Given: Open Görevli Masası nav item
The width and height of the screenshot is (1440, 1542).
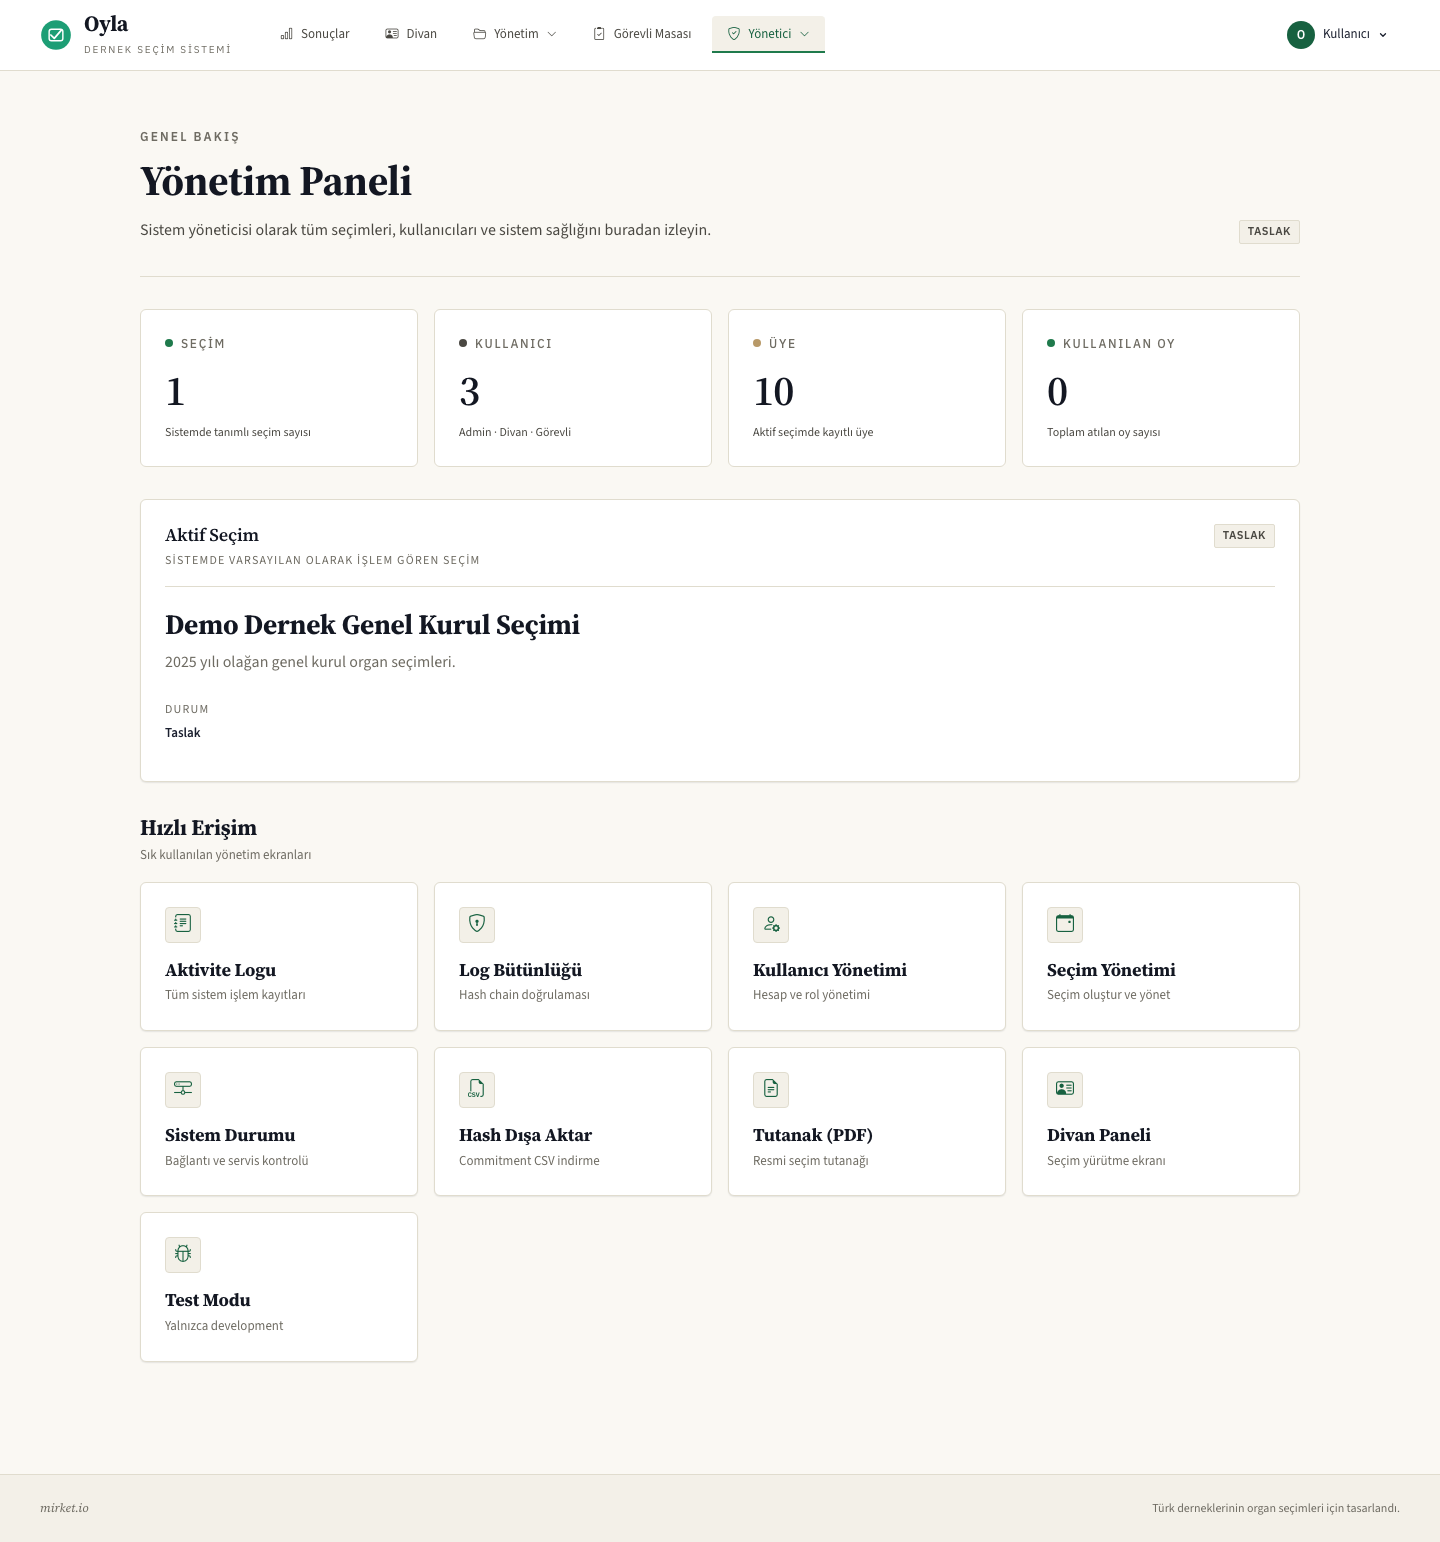Looking at the screenshot, I should point(642,34).
